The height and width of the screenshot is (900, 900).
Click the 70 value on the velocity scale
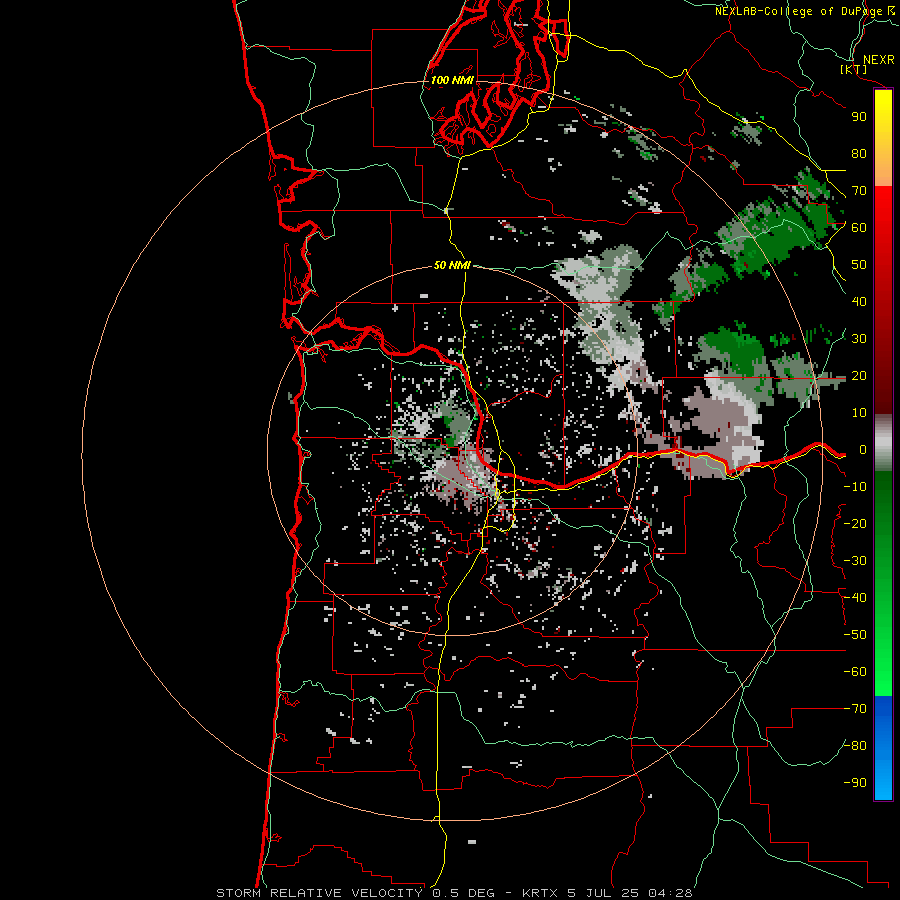click(x=859, y=191)
